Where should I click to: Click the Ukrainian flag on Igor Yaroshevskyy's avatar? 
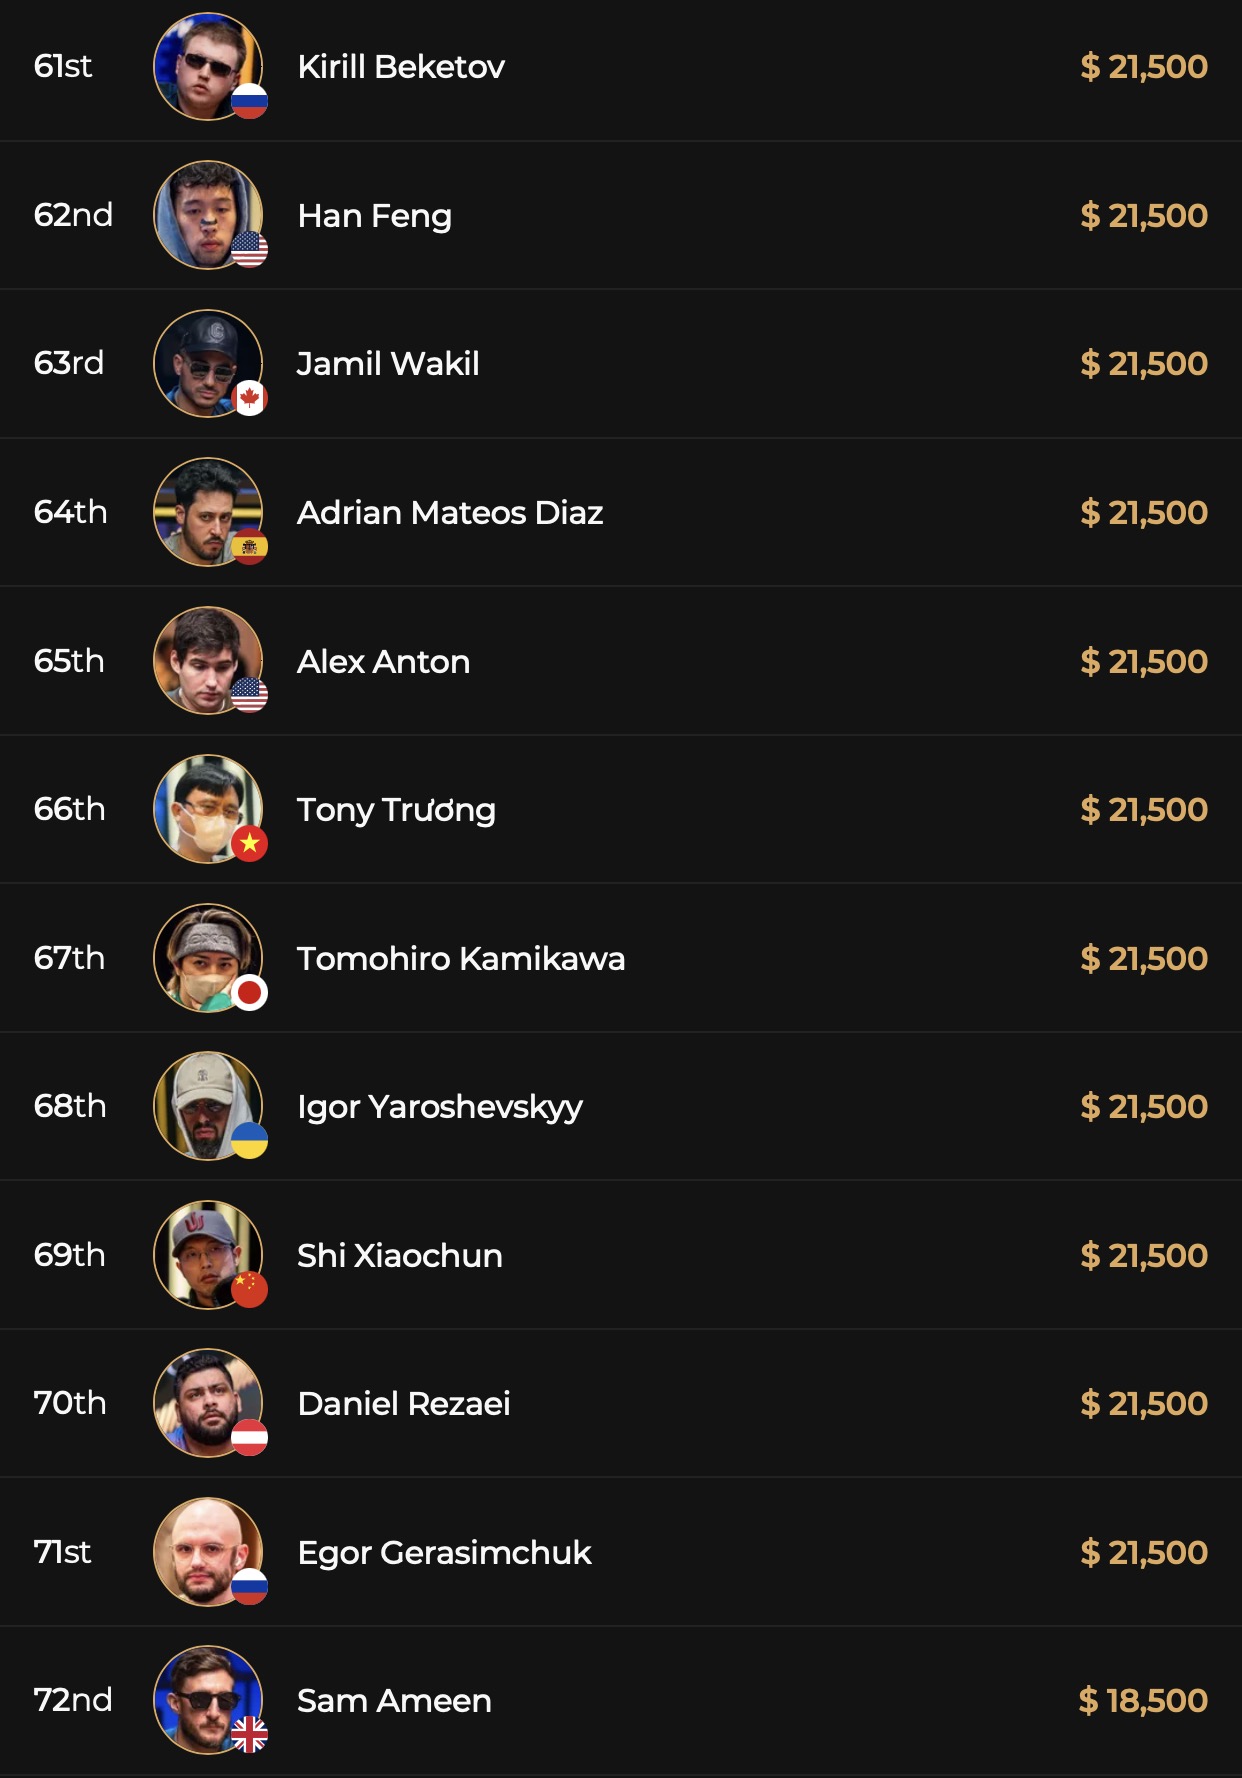(249, 1140)
